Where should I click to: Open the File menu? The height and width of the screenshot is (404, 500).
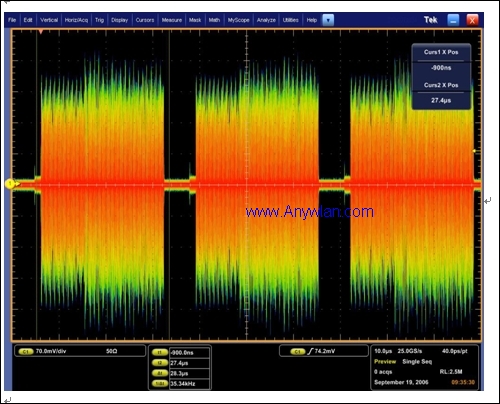12,20
